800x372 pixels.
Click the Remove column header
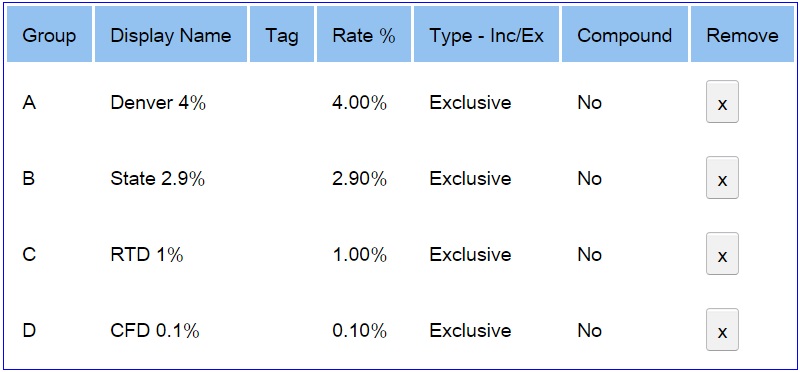pos(742,34)
